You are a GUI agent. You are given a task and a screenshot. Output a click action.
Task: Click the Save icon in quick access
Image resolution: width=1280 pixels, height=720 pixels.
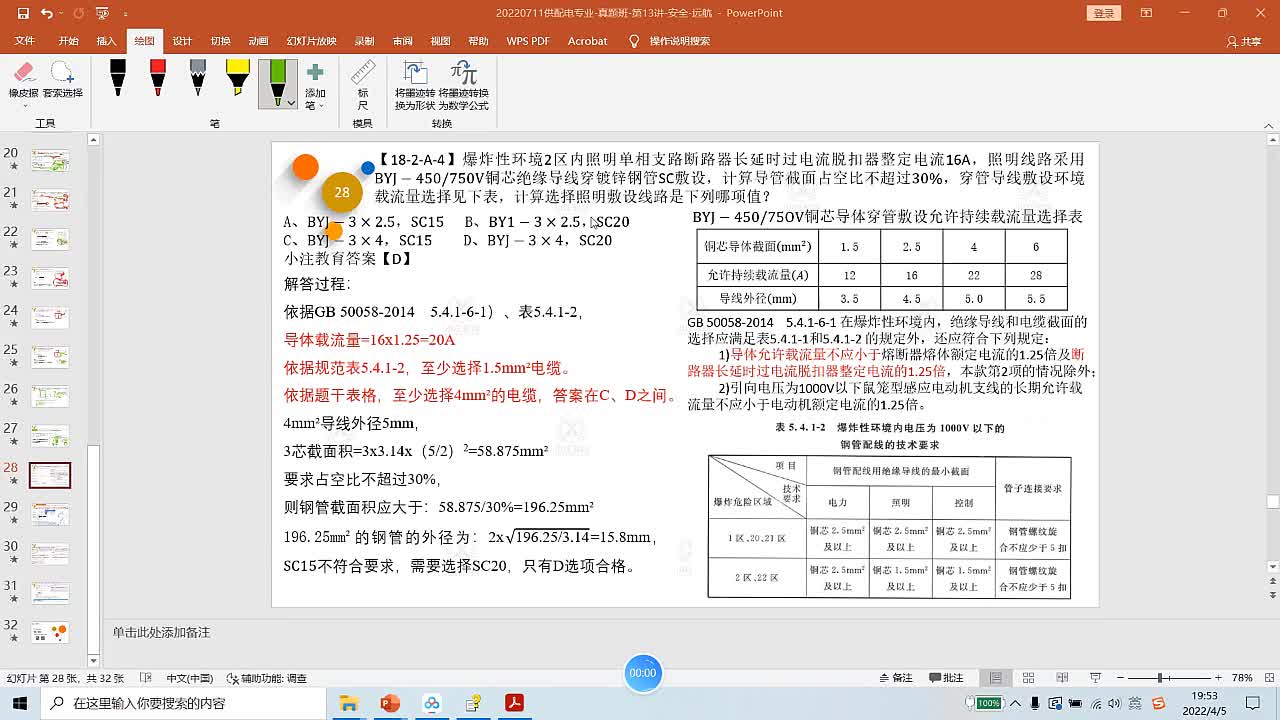tap(22, 14)
